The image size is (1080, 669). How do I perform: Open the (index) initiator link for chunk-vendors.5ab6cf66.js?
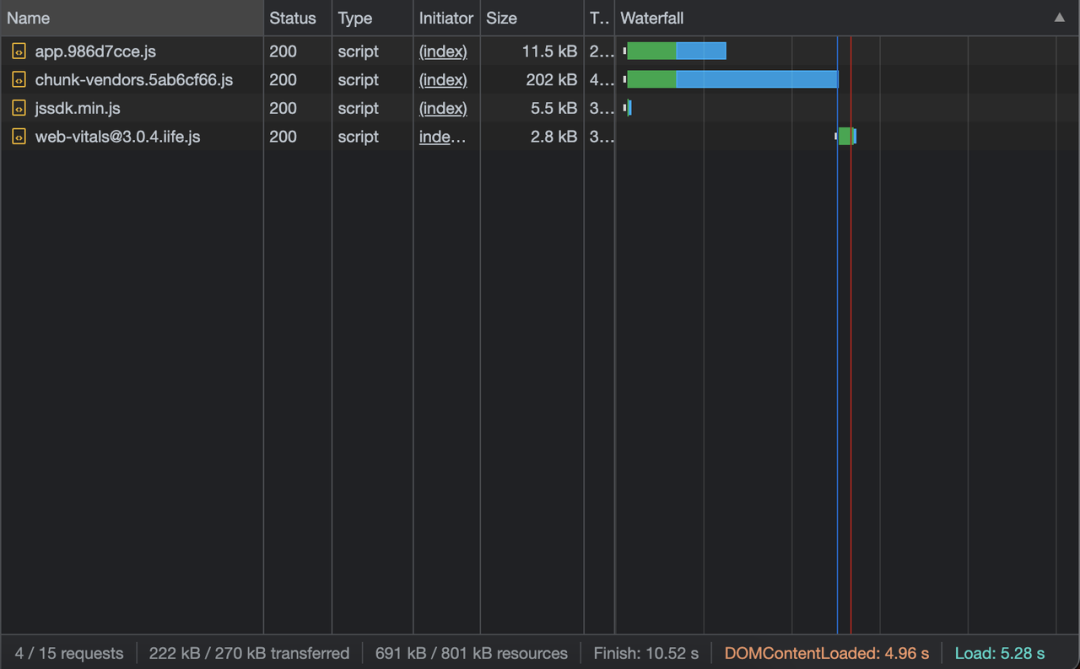[443, 80]
